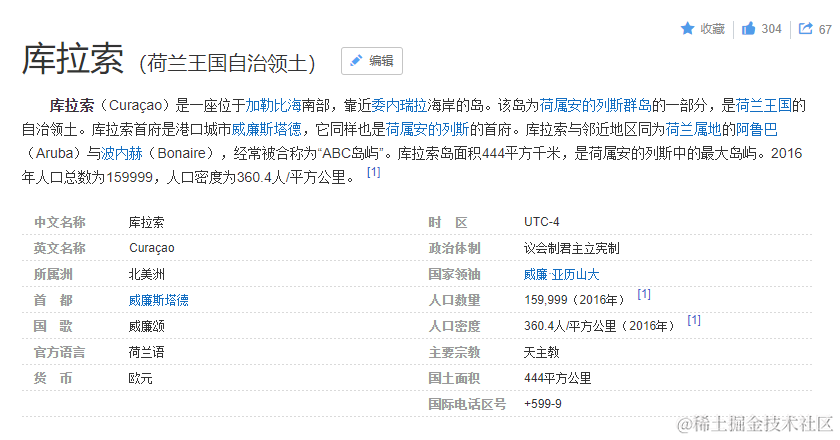Open the 荷属安的列斯 link after 它同样也是
The width and height of the screenshot is (840, 440).
(x=427, y=129)
